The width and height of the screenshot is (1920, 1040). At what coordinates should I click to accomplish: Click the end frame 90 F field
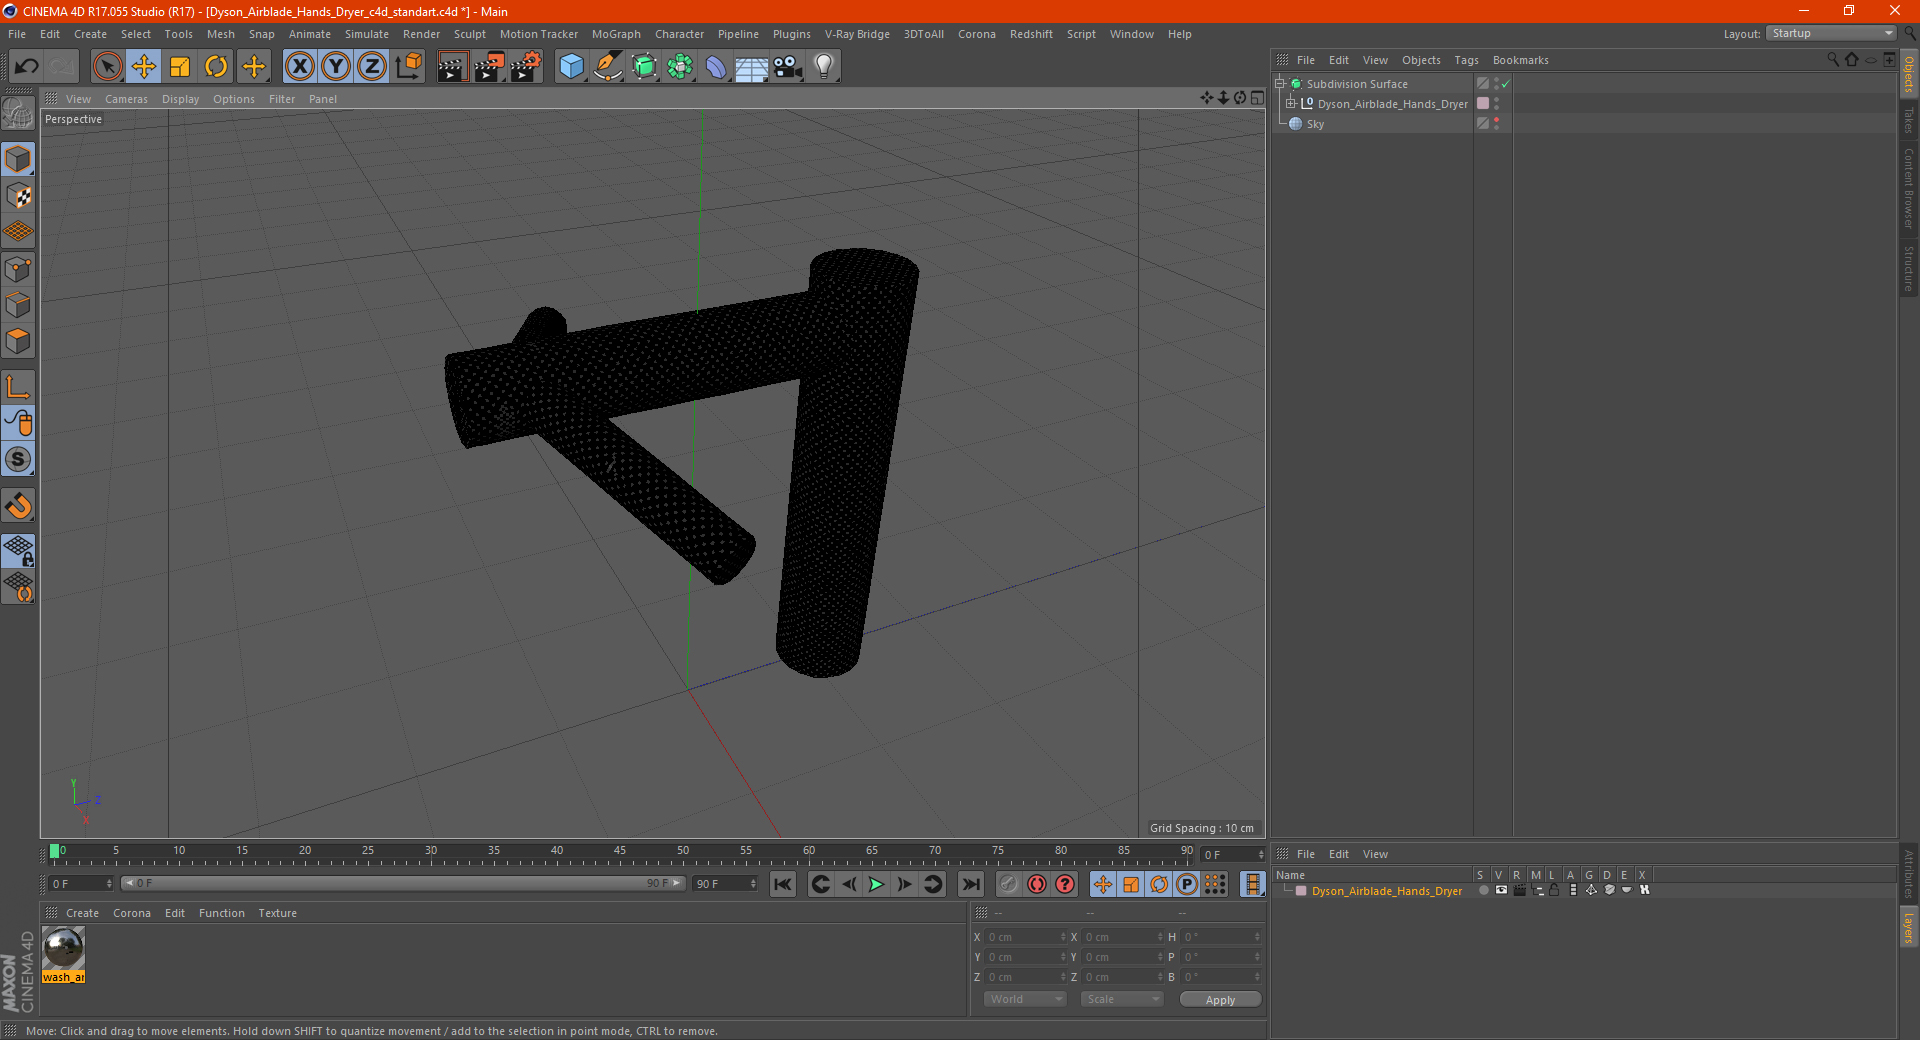click(x=725, y=884)
